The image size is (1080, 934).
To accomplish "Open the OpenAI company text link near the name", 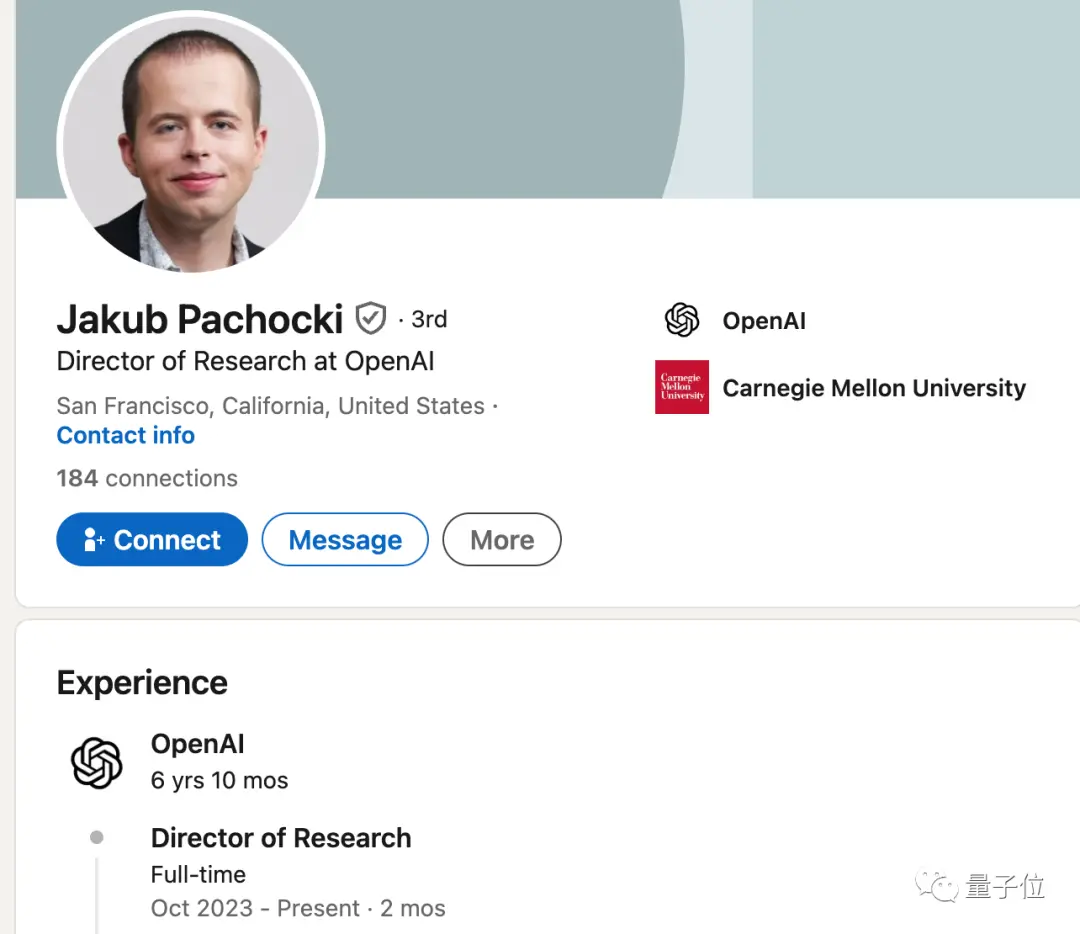I will (764, 321).
